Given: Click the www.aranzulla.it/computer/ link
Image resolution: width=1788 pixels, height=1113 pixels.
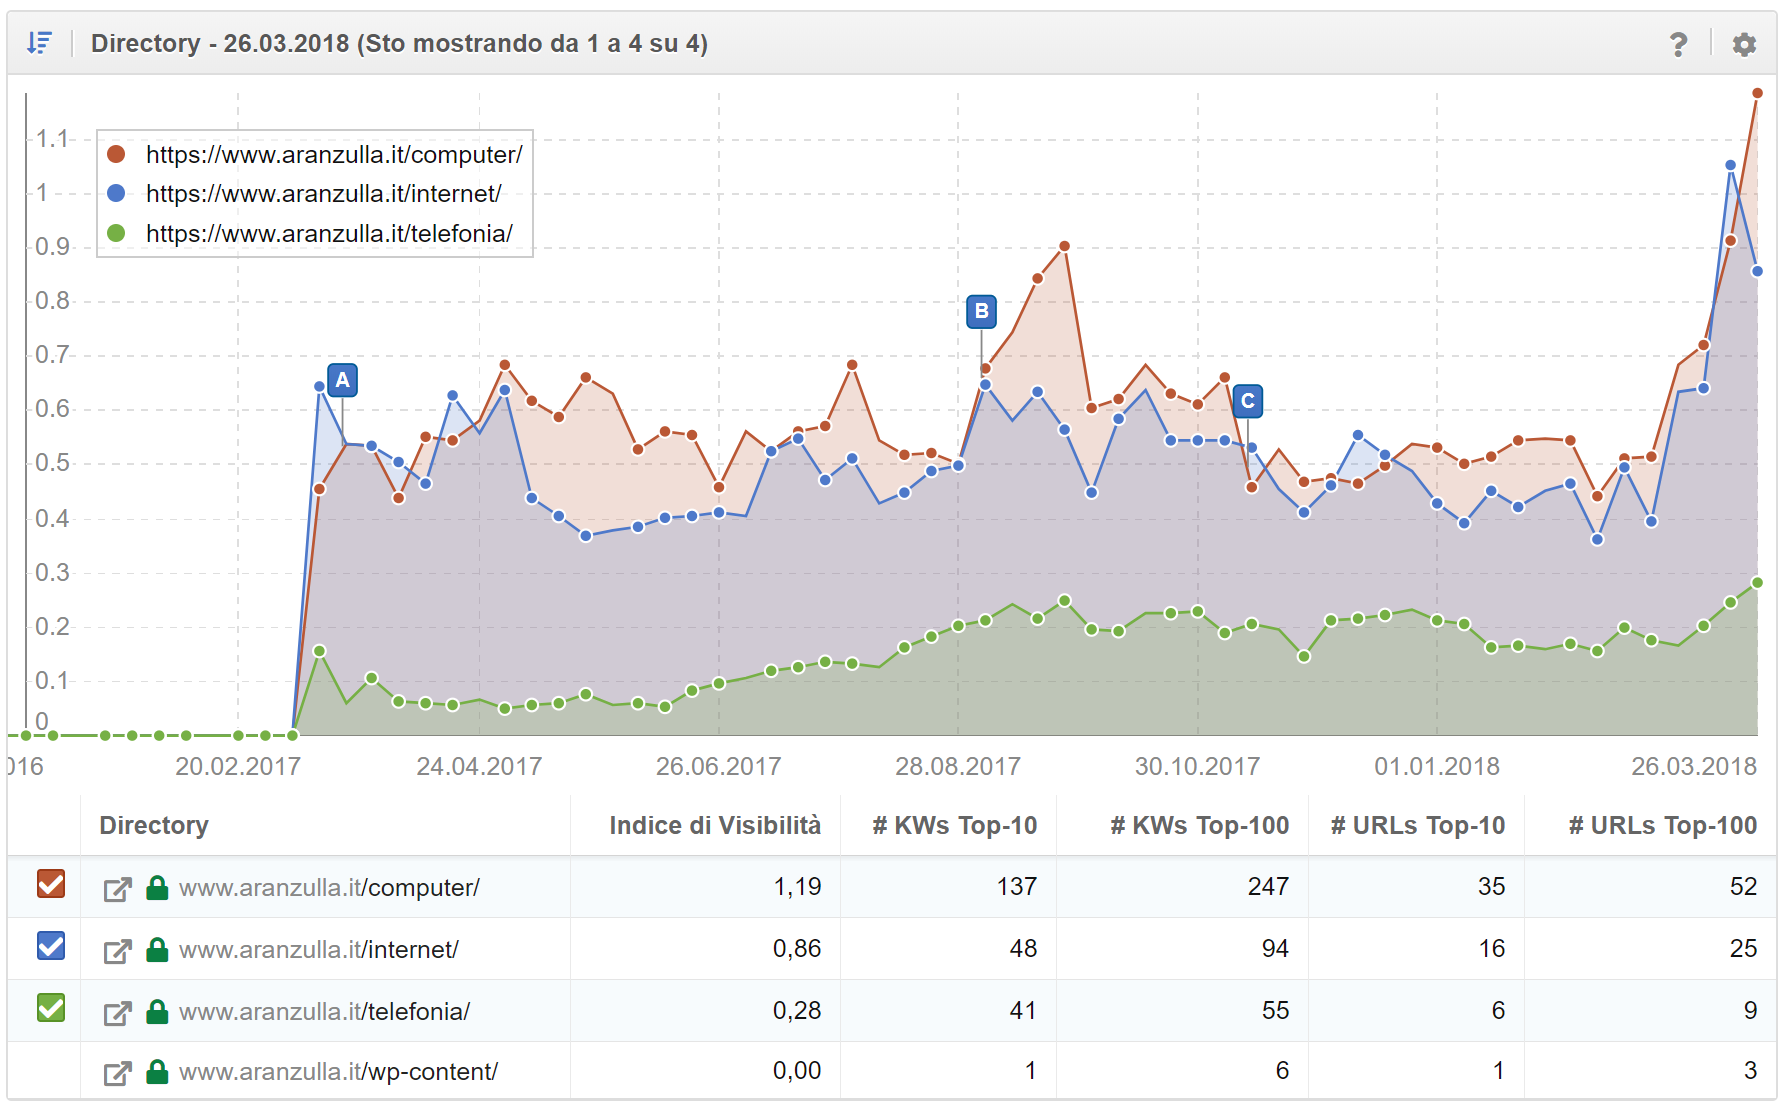Looking at the screenshot, I should pyautogui.click(x=329, y=888).
